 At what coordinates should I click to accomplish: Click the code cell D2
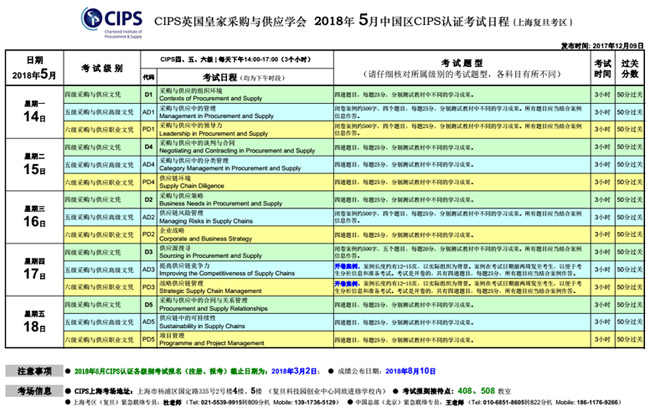pos(149,199)
